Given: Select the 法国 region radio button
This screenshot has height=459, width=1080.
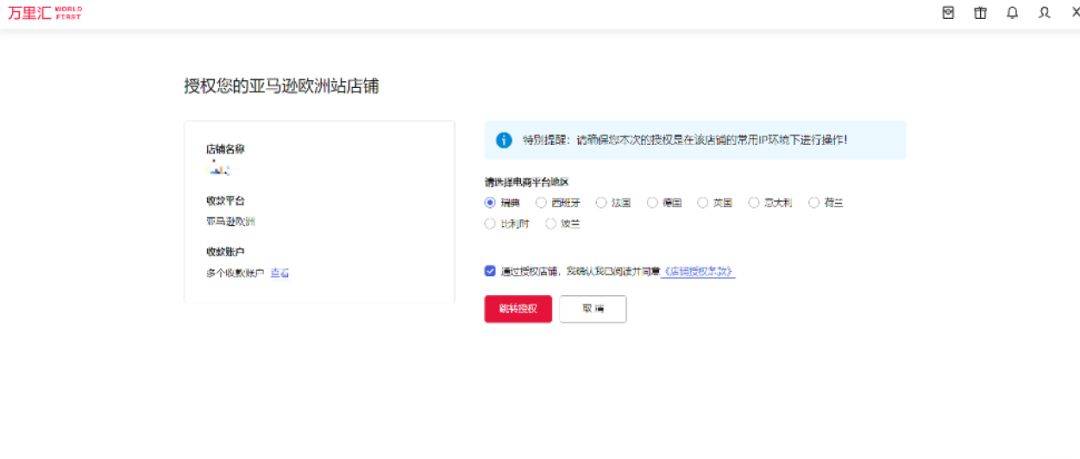Looking at the screenshot, I should pyautogui.click(x=601, y=203).
